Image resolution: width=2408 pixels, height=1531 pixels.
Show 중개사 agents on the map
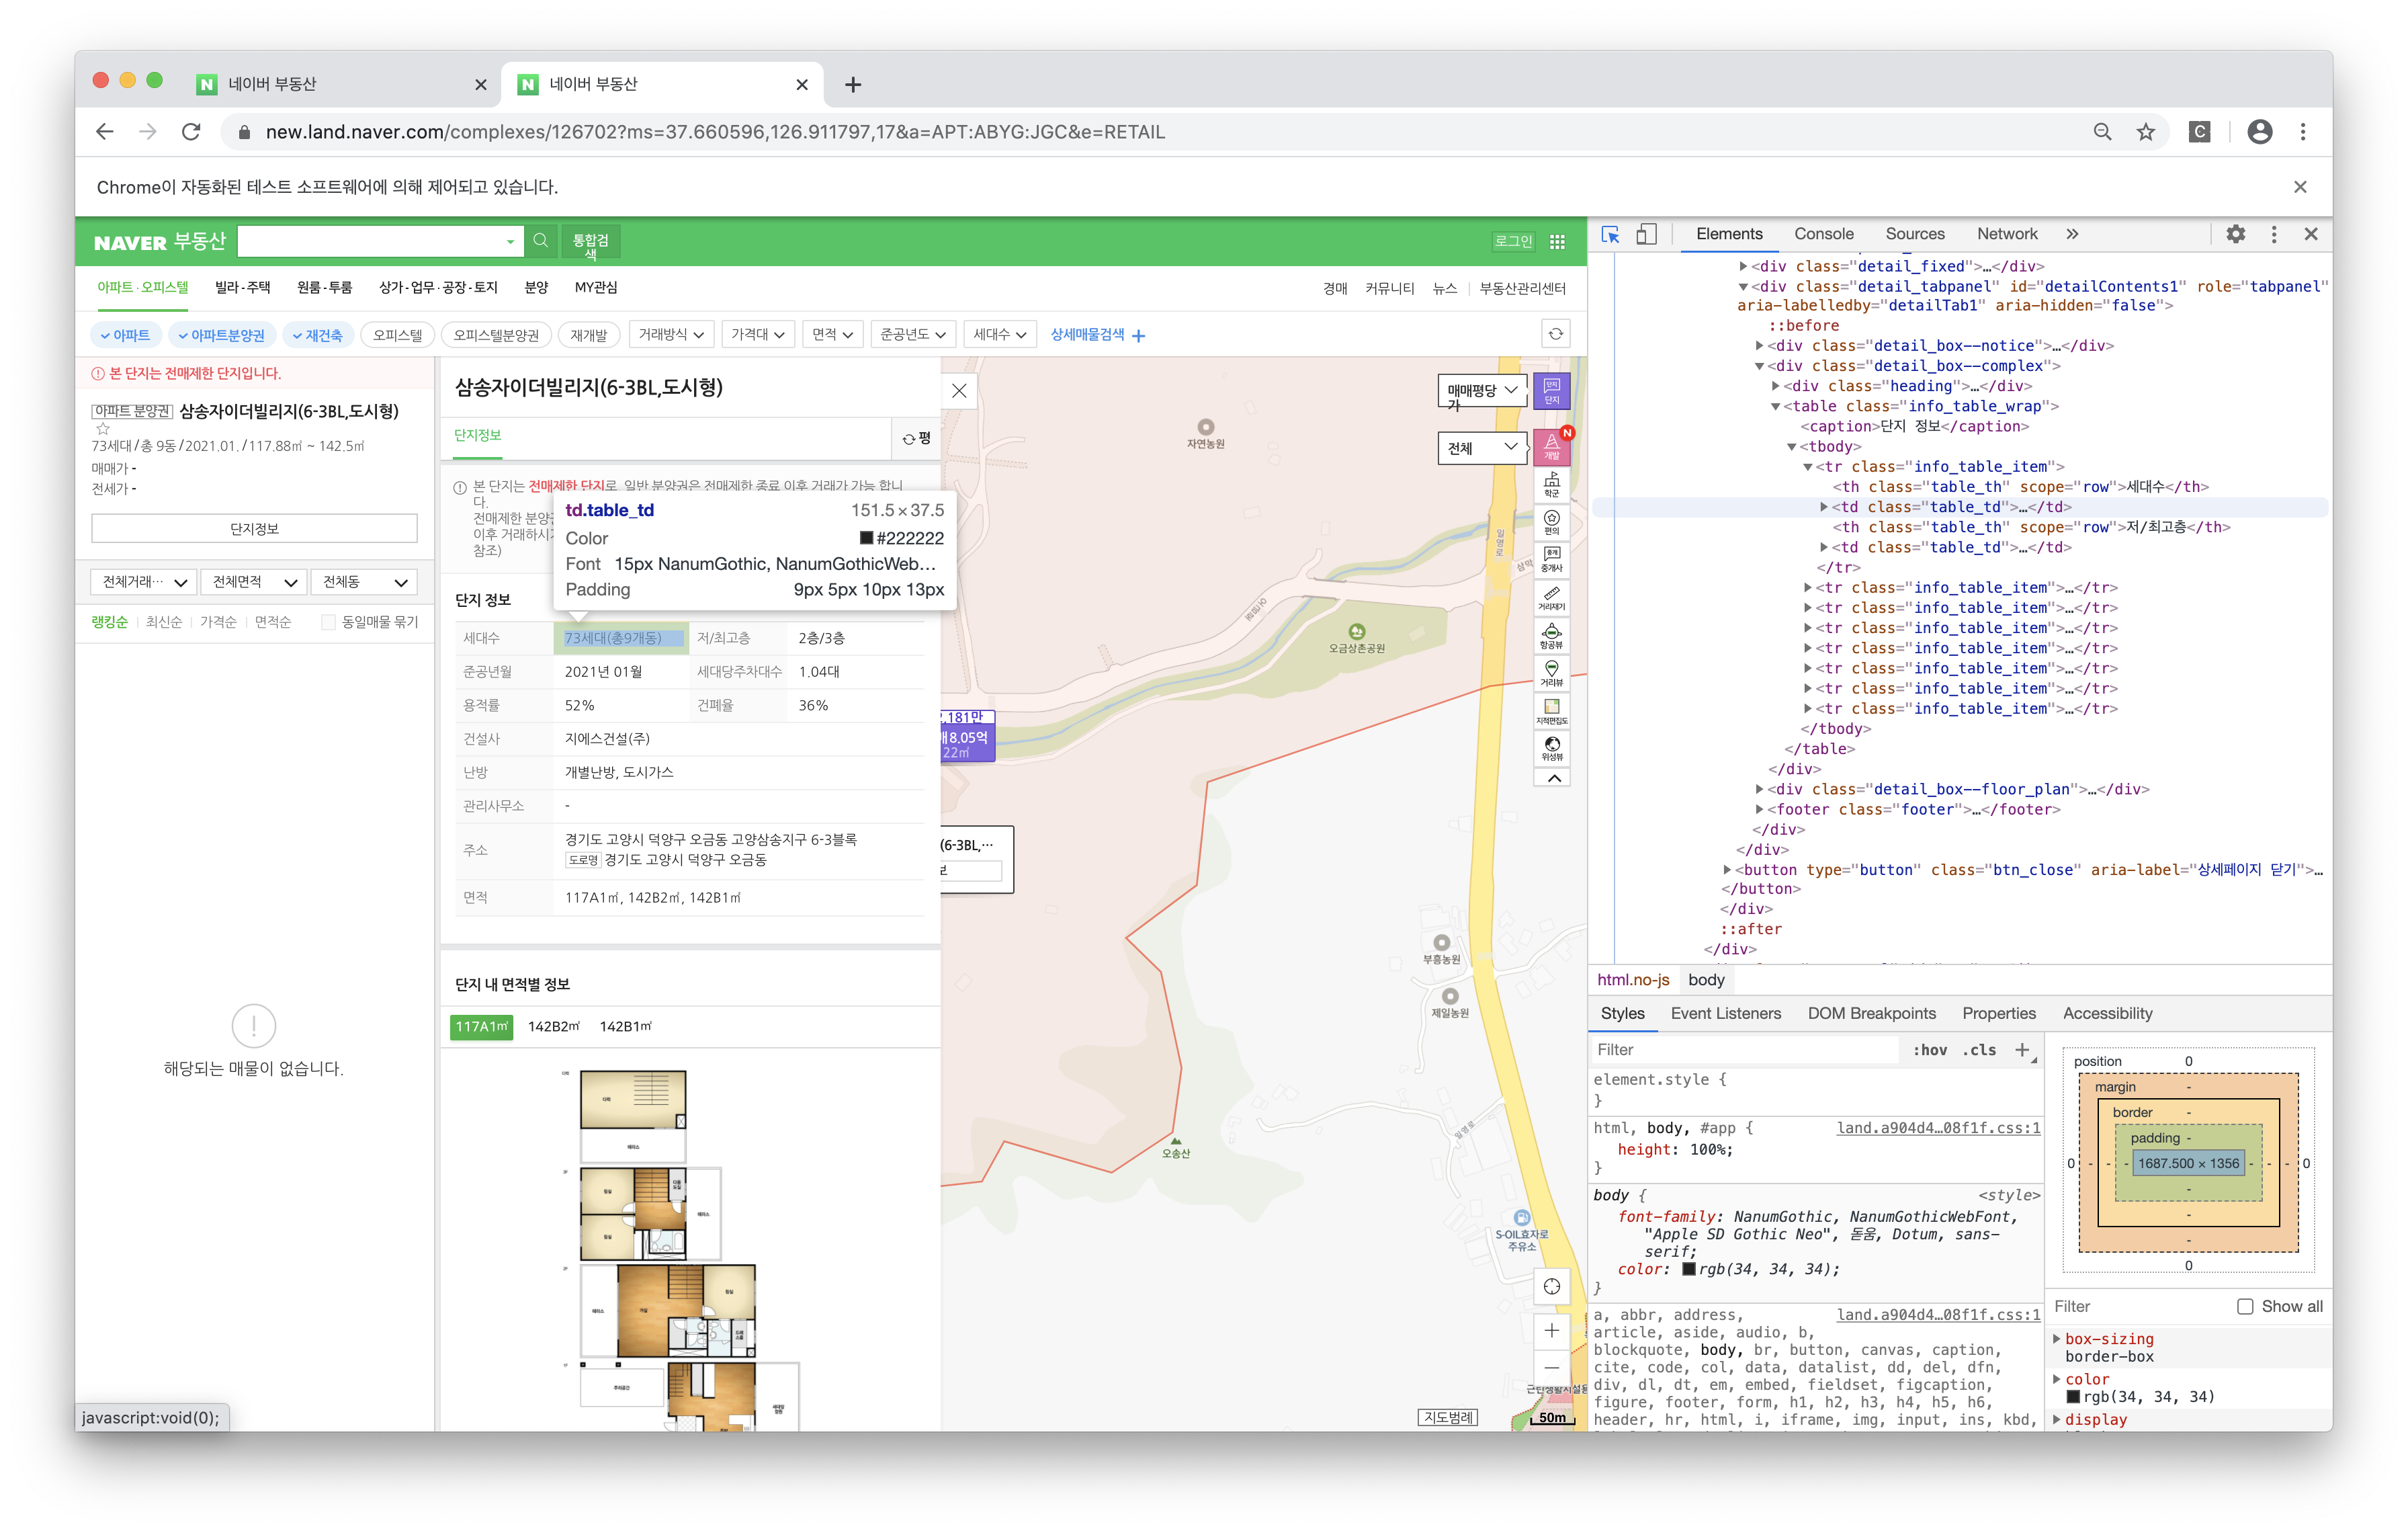[1551, 560]
